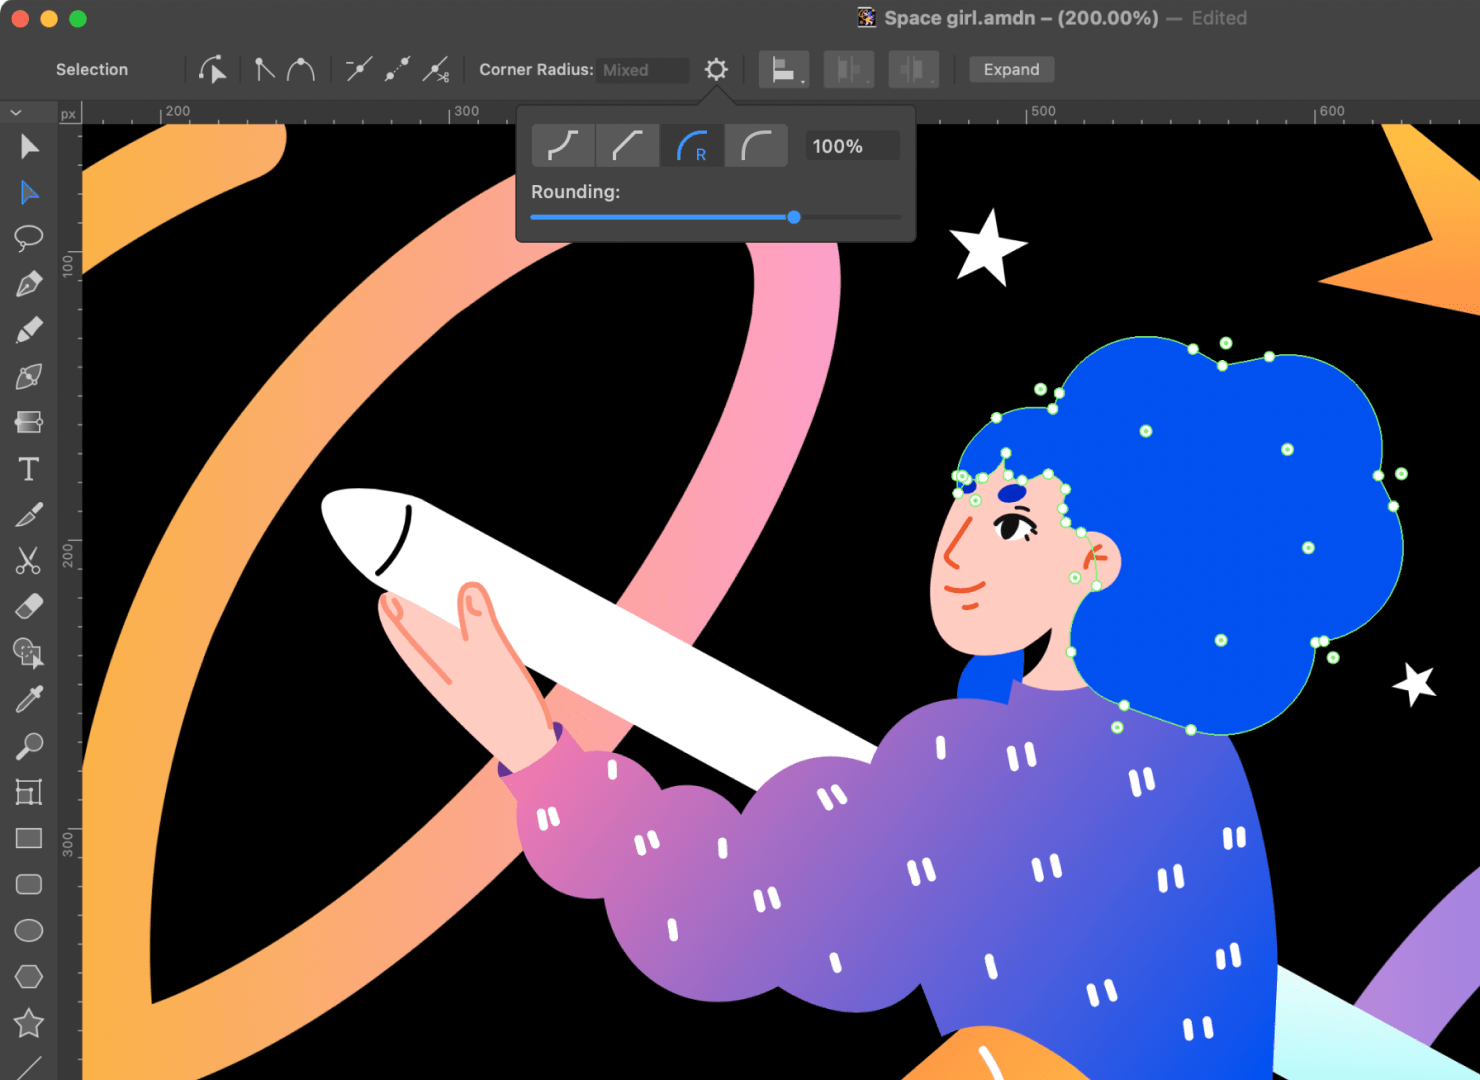
Task: Click the dashed line break-path icon
Action: click(x=397, y=69)
